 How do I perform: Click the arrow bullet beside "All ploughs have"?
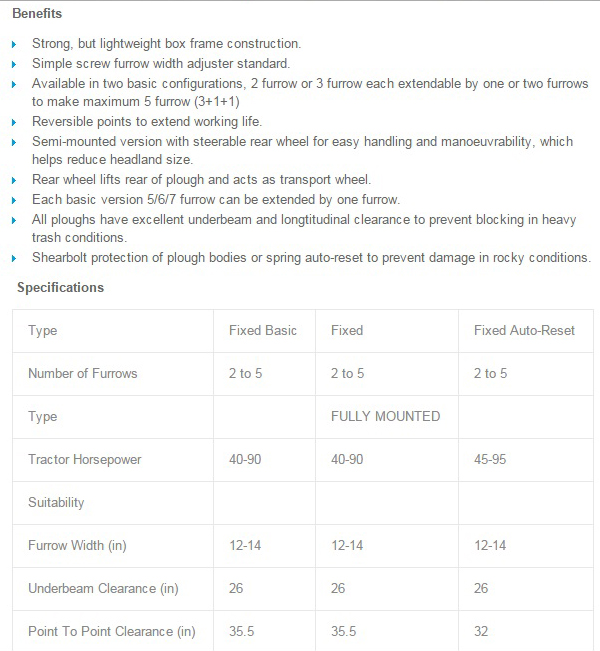13,219
